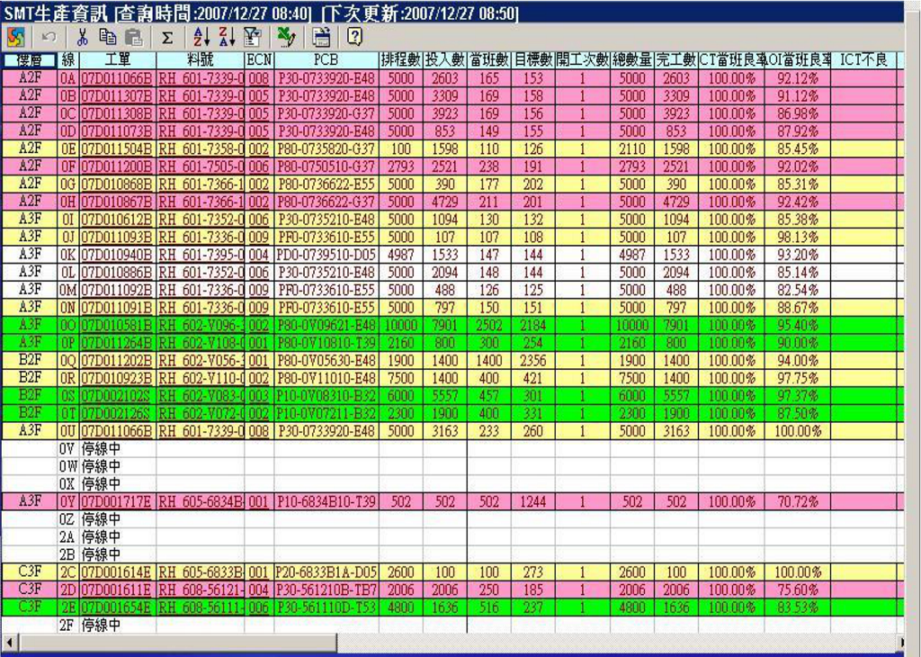Select the 工單 column header

point(117,60)
